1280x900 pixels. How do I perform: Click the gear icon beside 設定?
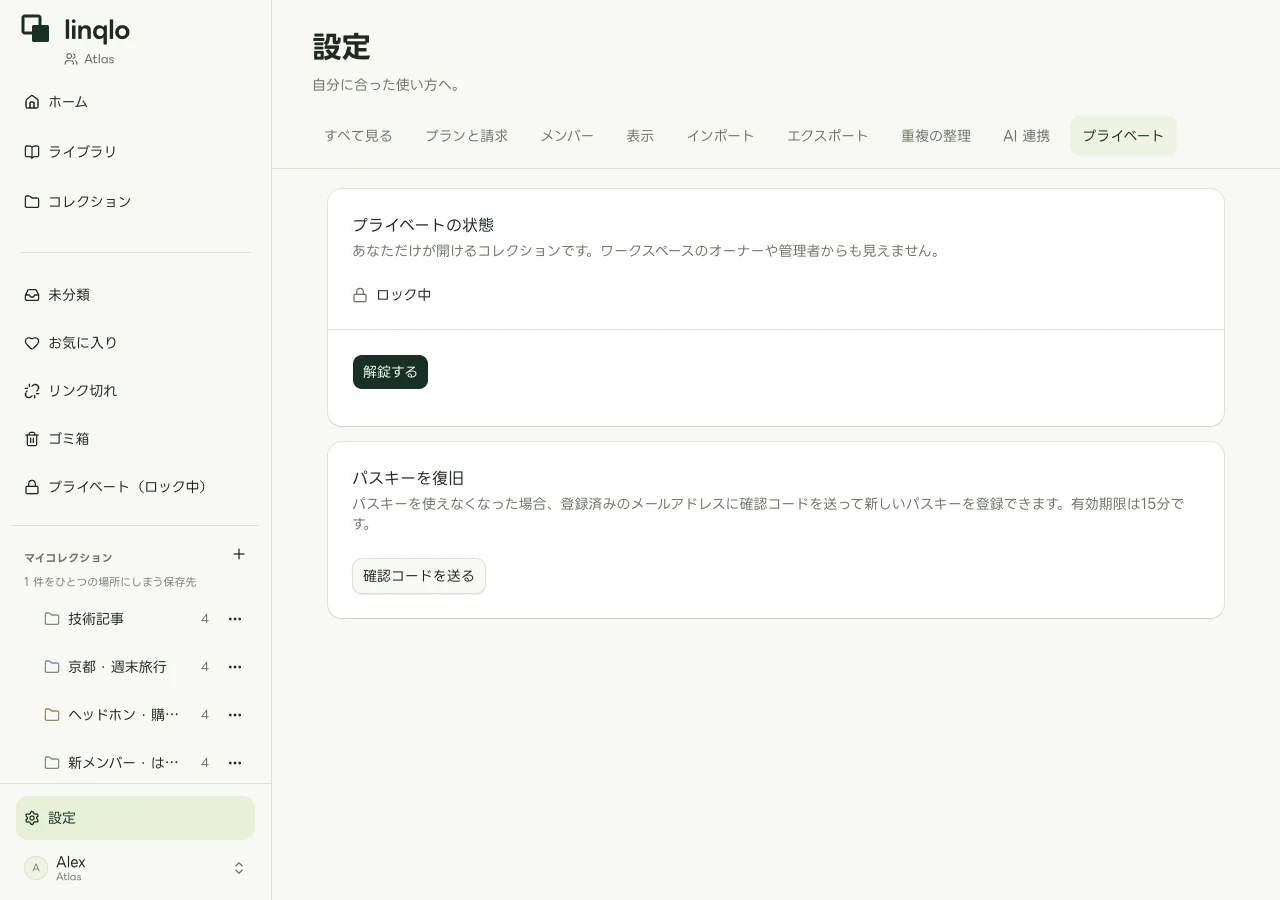[x=32, y=818]
